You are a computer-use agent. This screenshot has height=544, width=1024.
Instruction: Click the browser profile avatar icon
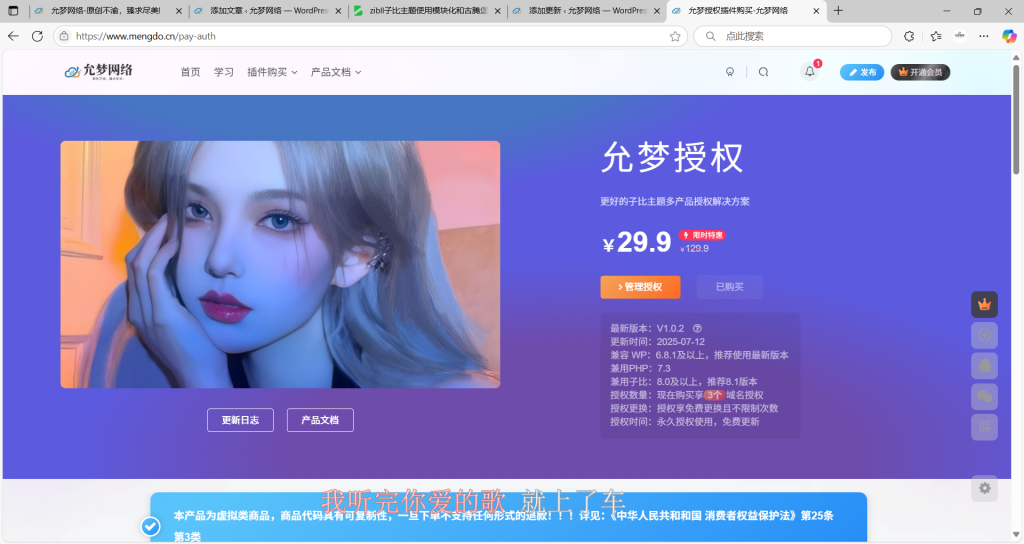pos(959,36)
